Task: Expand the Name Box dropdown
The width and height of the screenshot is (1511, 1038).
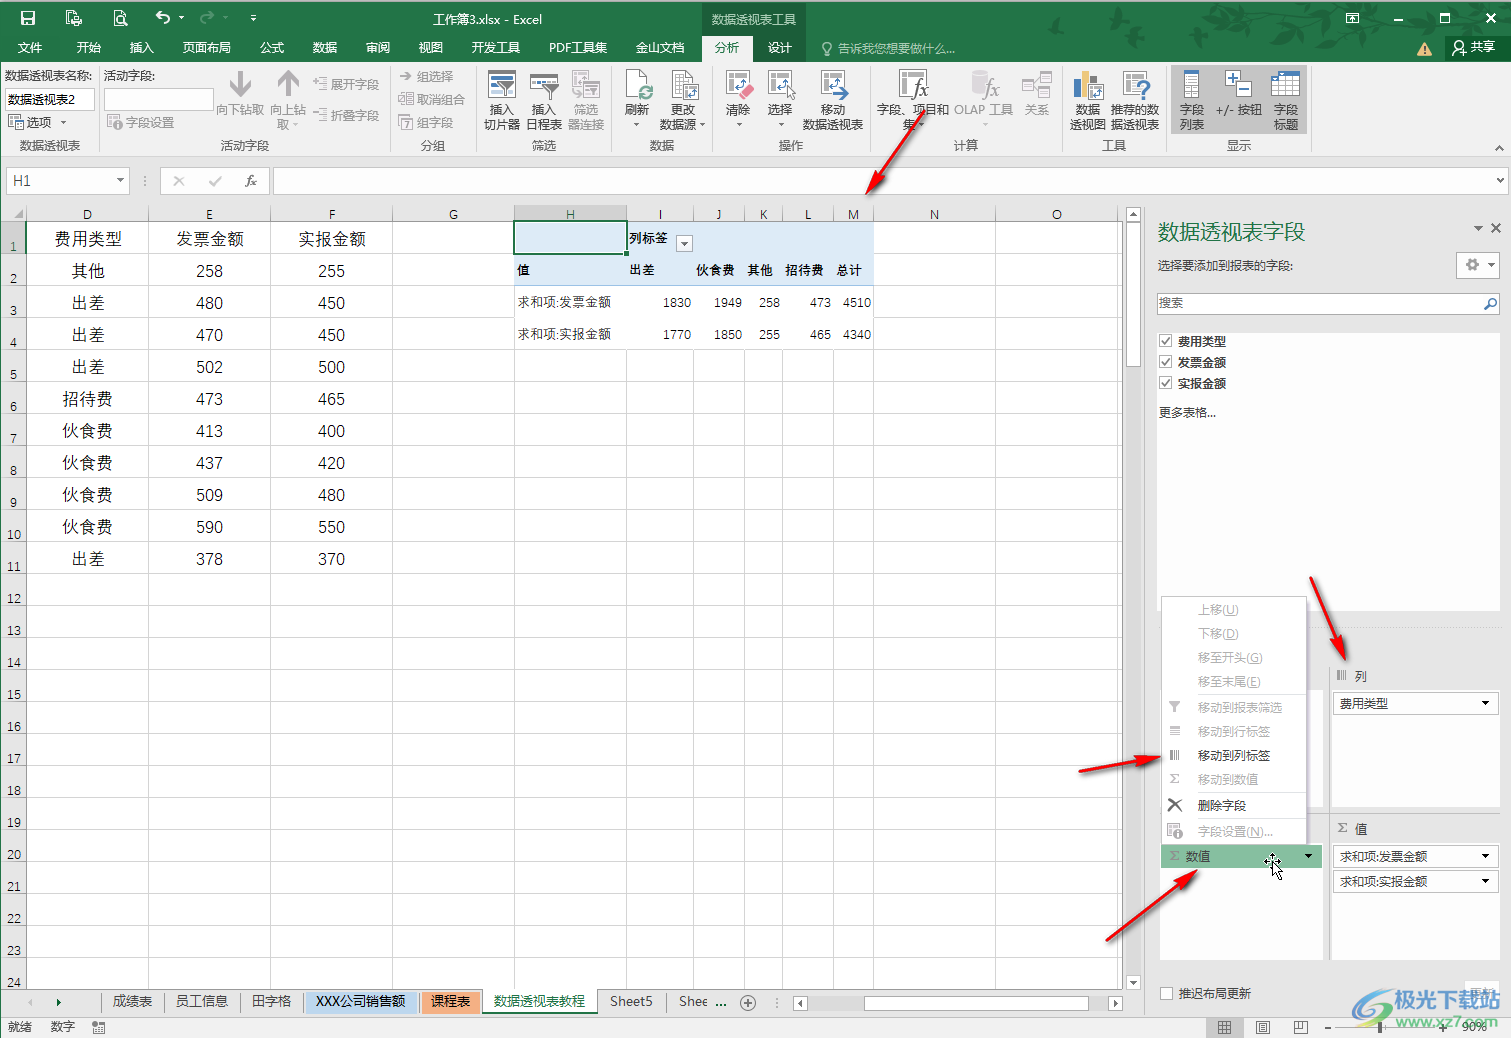Action: pos(120,181)
